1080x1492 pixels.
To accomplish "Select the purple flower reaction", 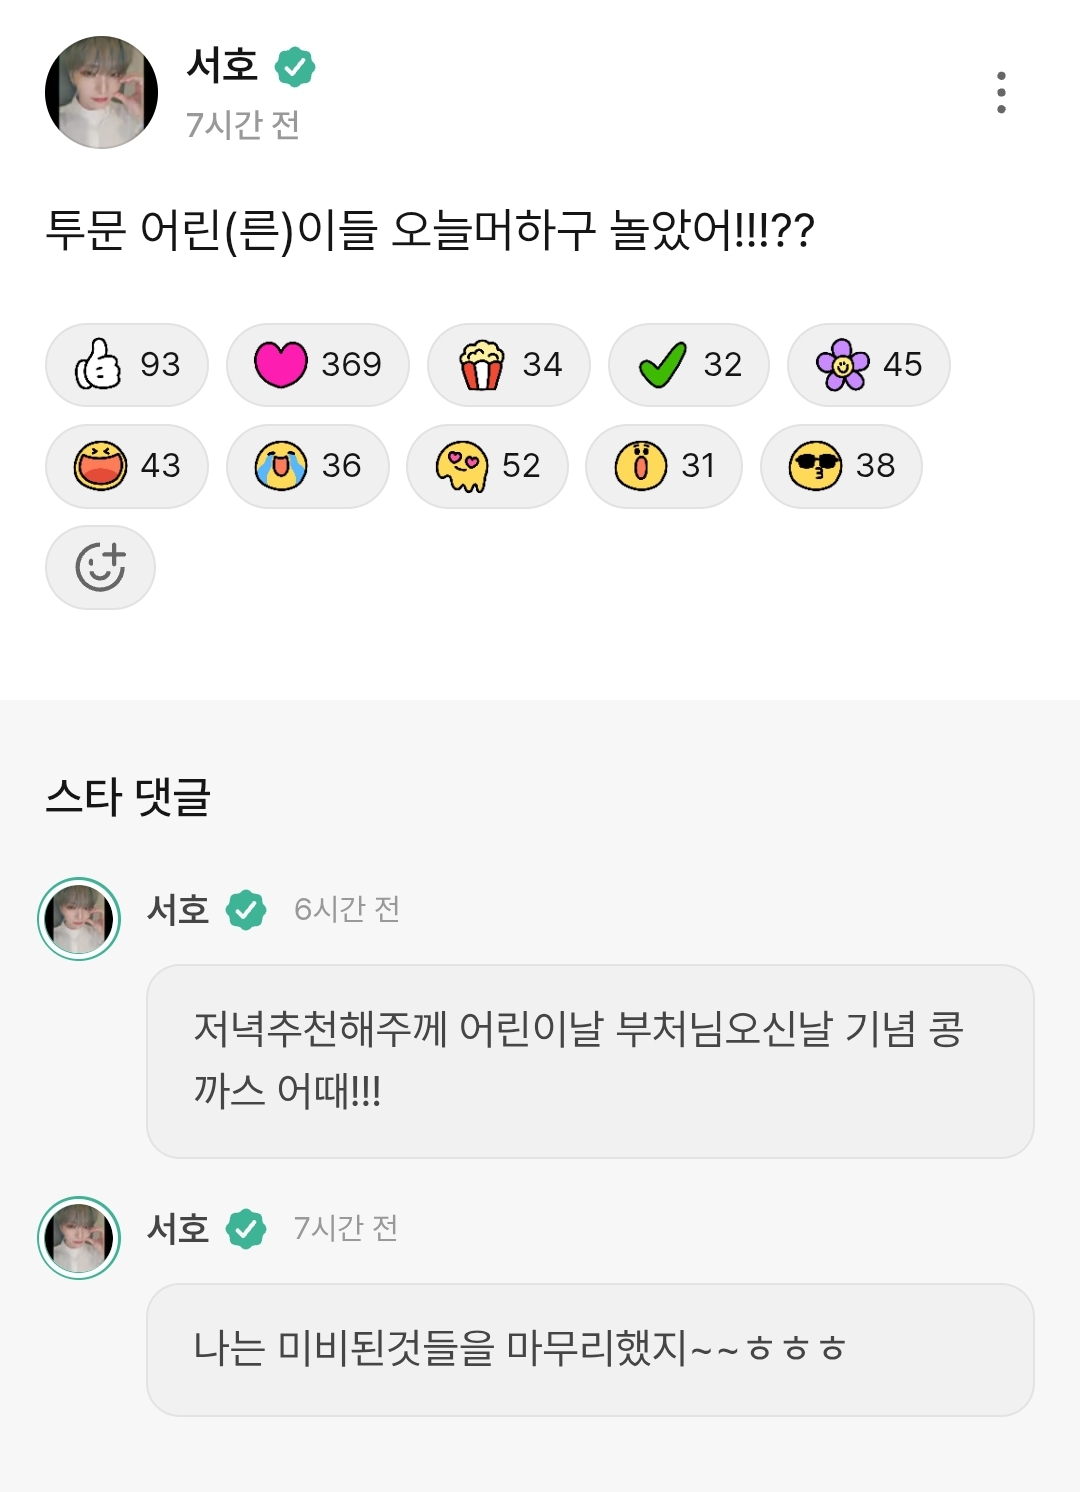I will pyautogui.click(x=868, y=365).
